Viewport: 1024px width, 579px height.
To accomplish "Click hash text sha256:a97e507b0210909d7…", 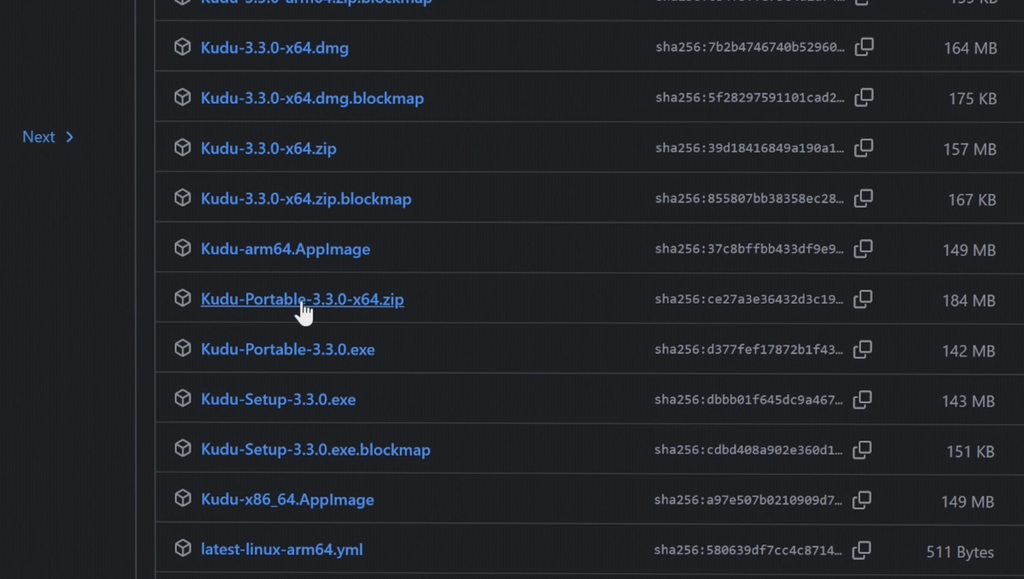I will [x=748, y=500].
